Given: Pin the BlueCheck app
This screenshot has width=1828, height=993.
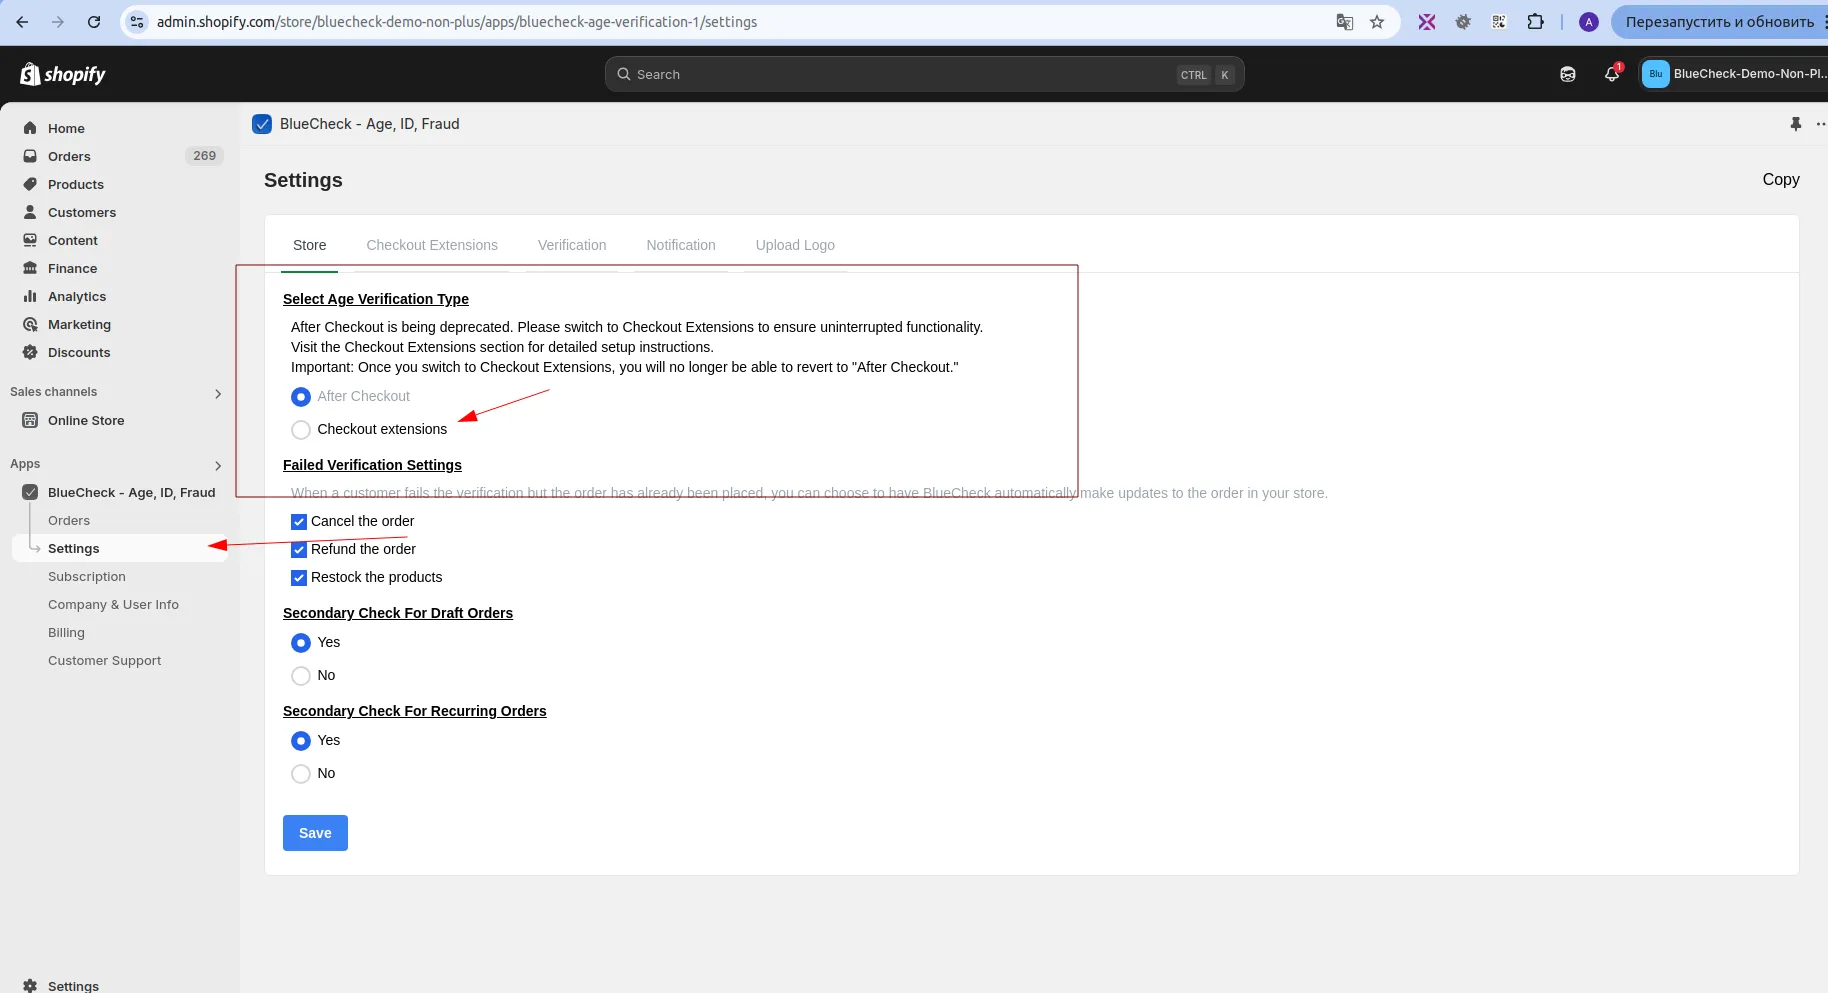Looking at the screenshot, I should [1795, 124].
